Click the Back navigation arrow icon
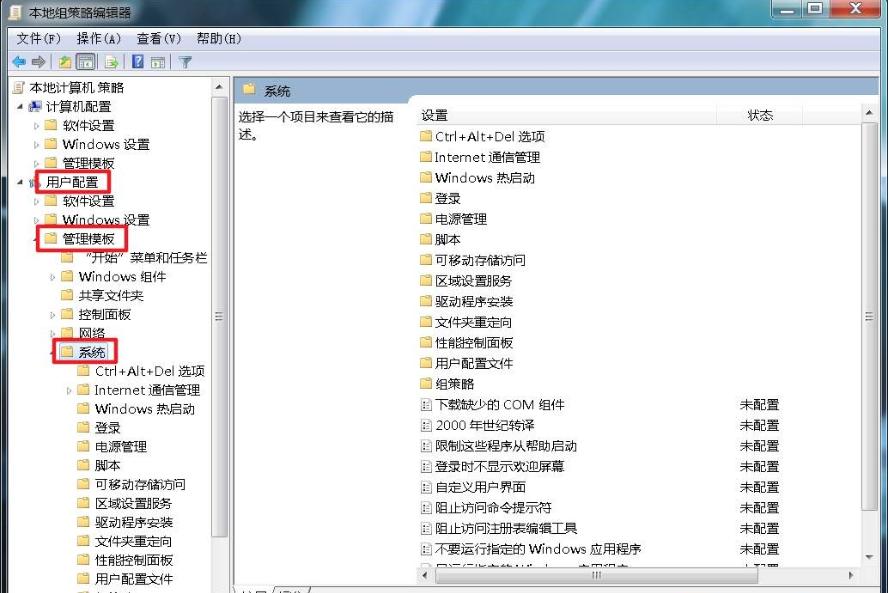This screenshot has height=593, width=889. pos(19,61)
